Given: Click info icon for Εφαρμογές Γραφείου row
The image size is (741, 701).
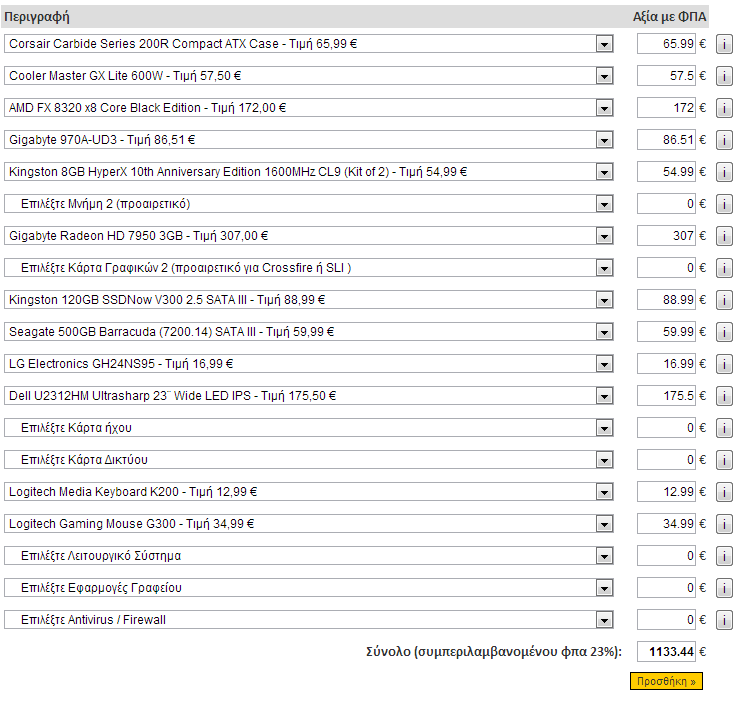Looking at the screenshot, I should coord(724,588).
